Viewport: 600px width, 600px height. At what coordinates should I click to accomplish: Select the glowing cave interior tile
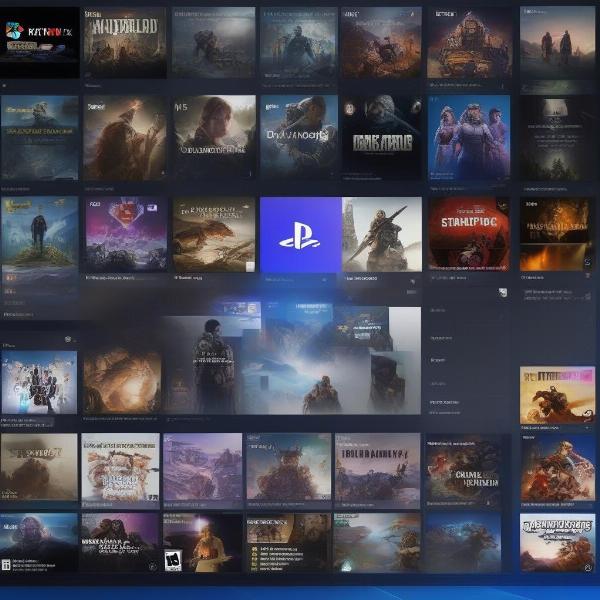click(122, 382)
